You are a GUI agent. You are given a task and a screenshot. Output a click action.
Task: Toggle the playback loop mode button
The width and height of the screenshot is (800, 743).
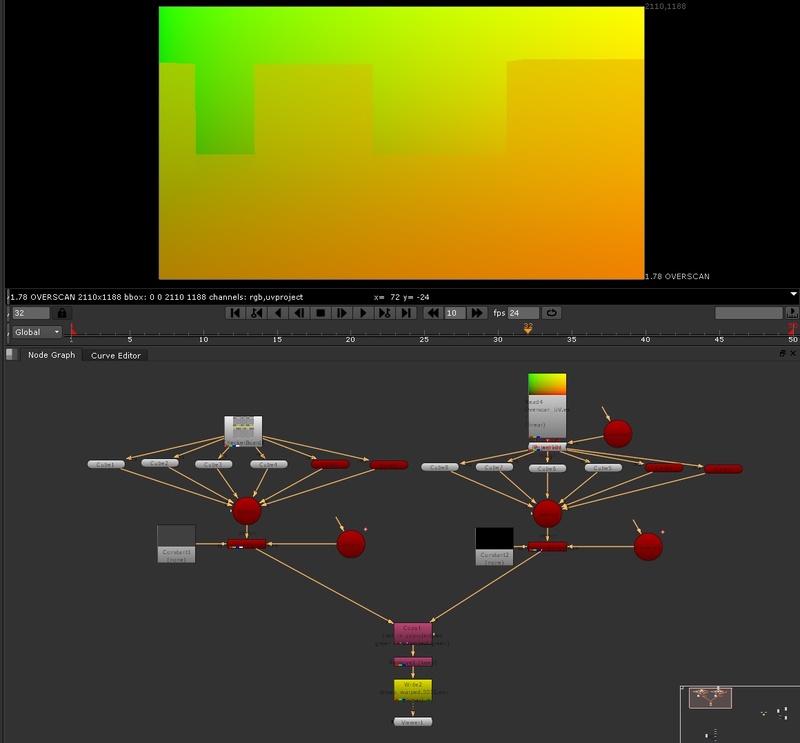[x=551, y=313]
